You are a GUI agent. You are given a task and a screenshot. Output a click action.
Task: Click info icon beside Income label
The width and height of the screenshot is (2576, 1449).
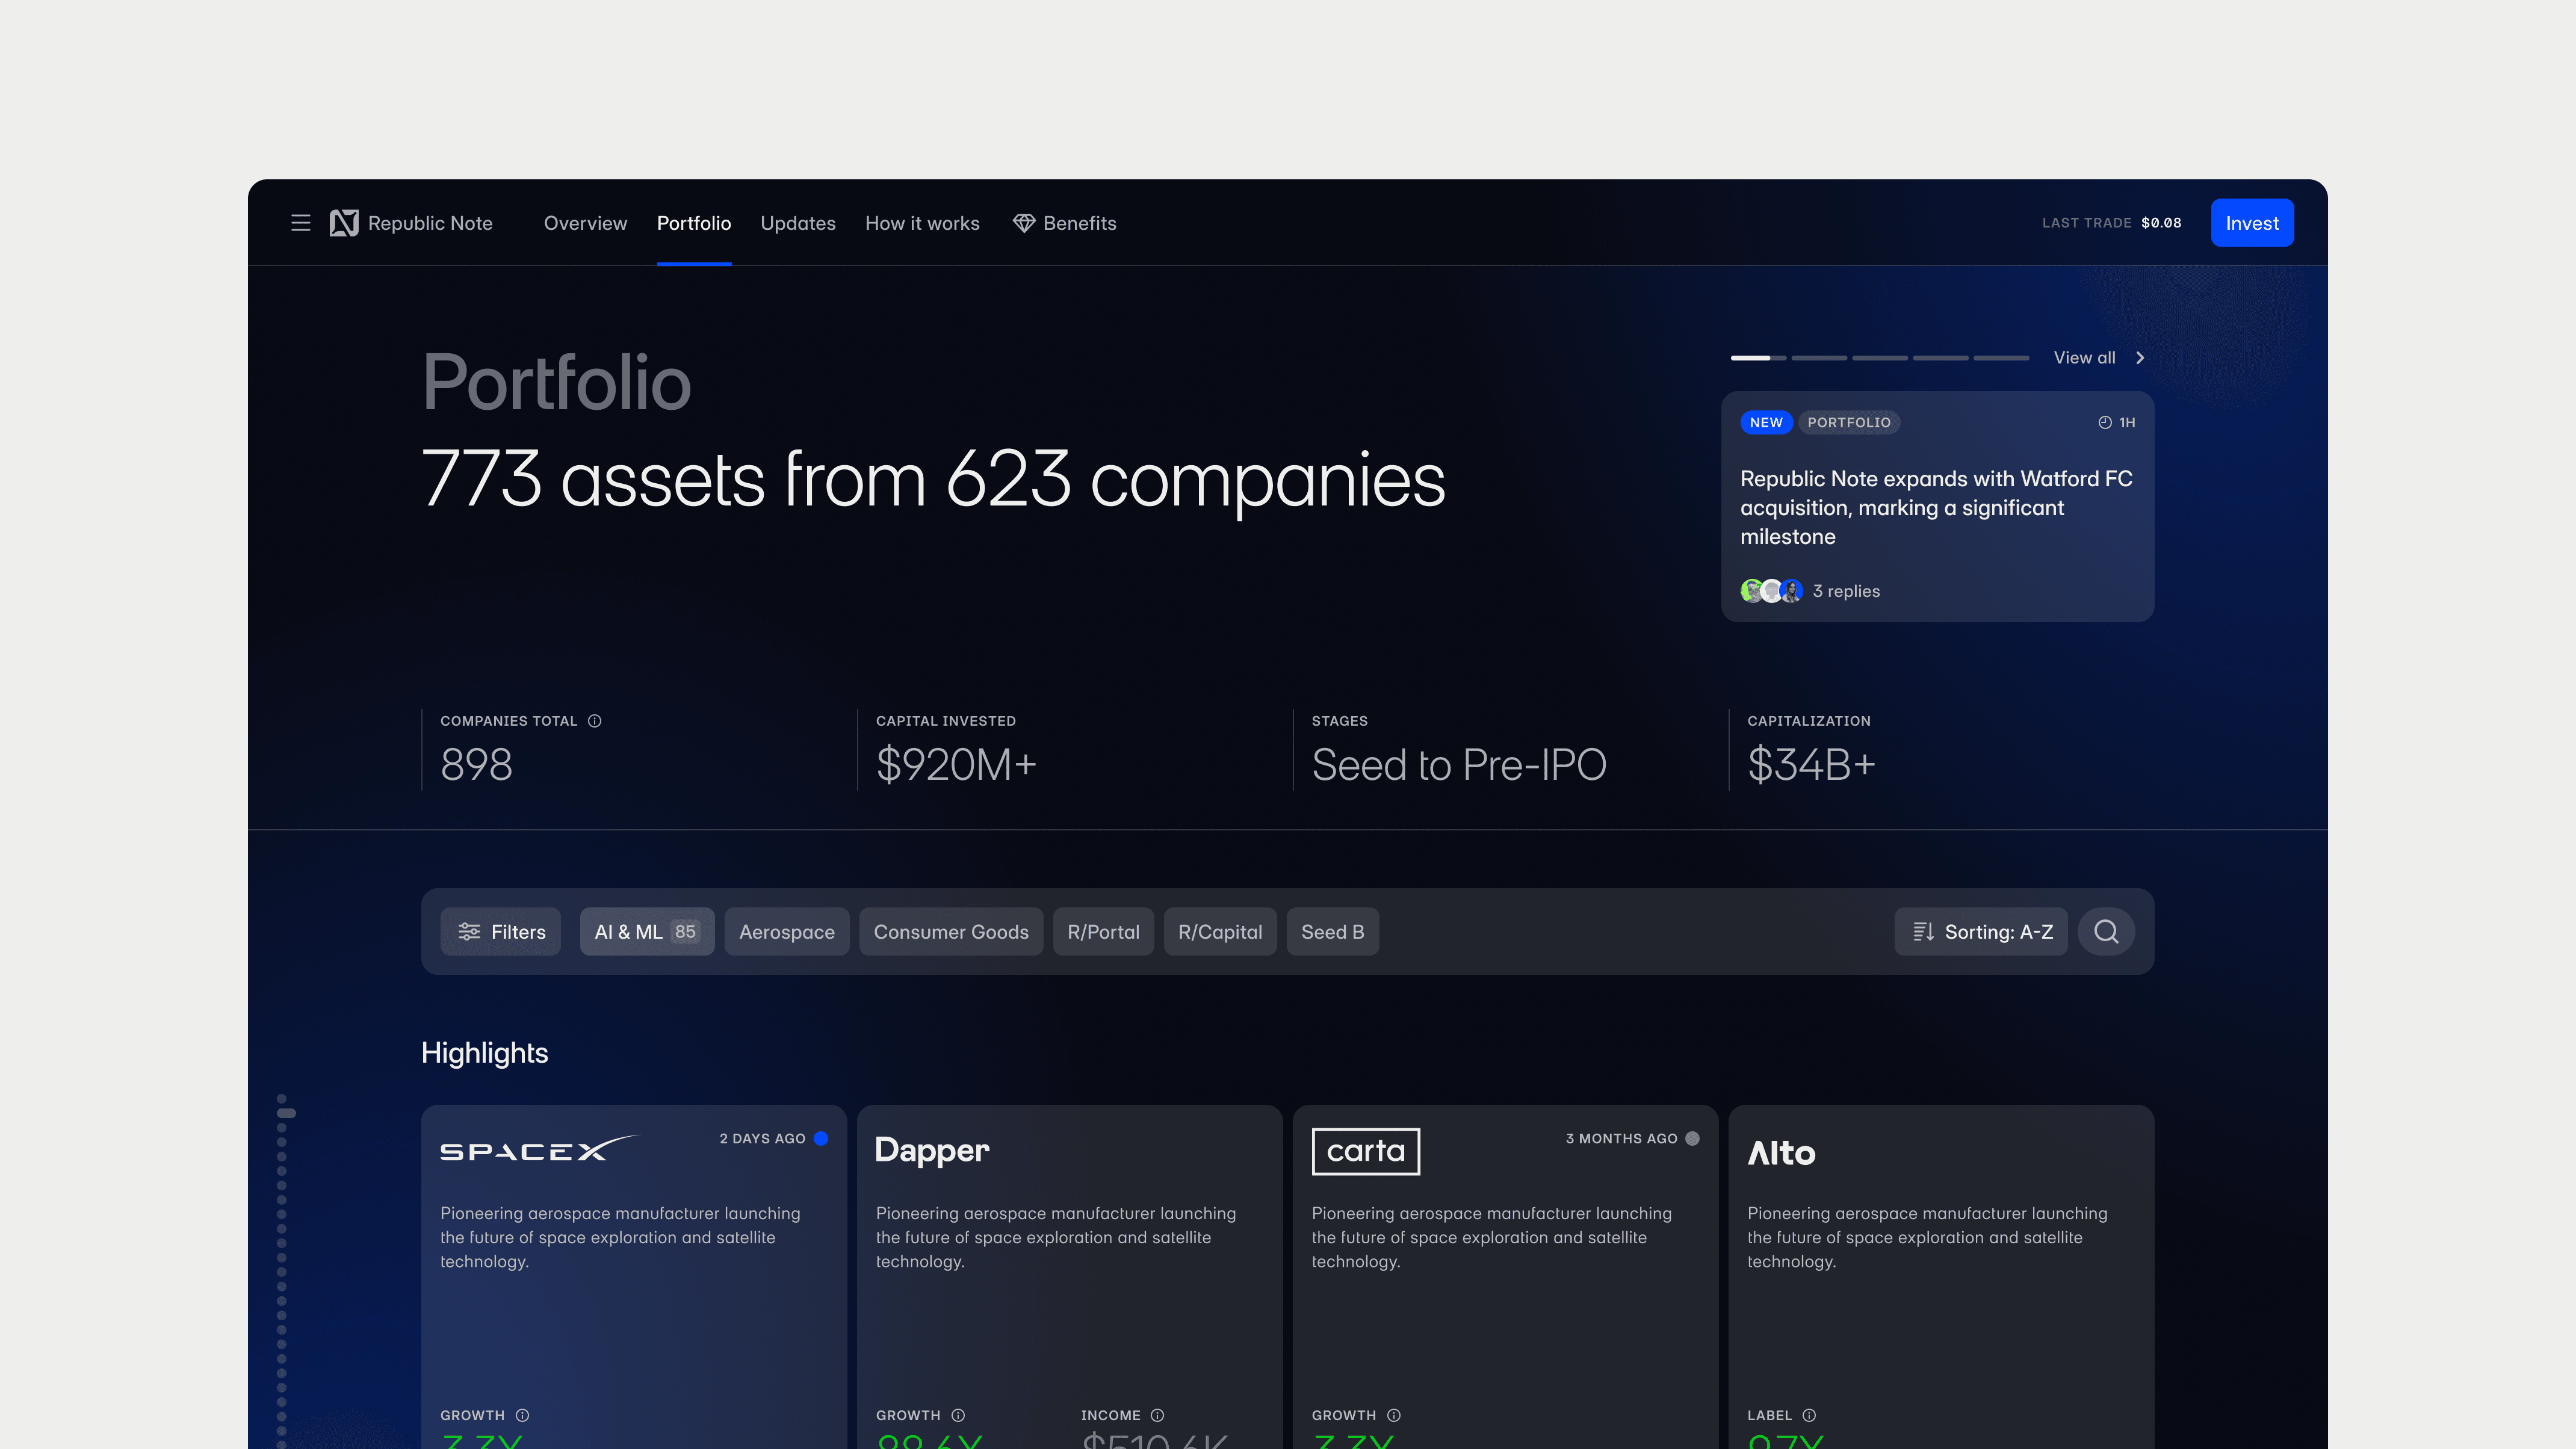[x=1157, y=1415]
